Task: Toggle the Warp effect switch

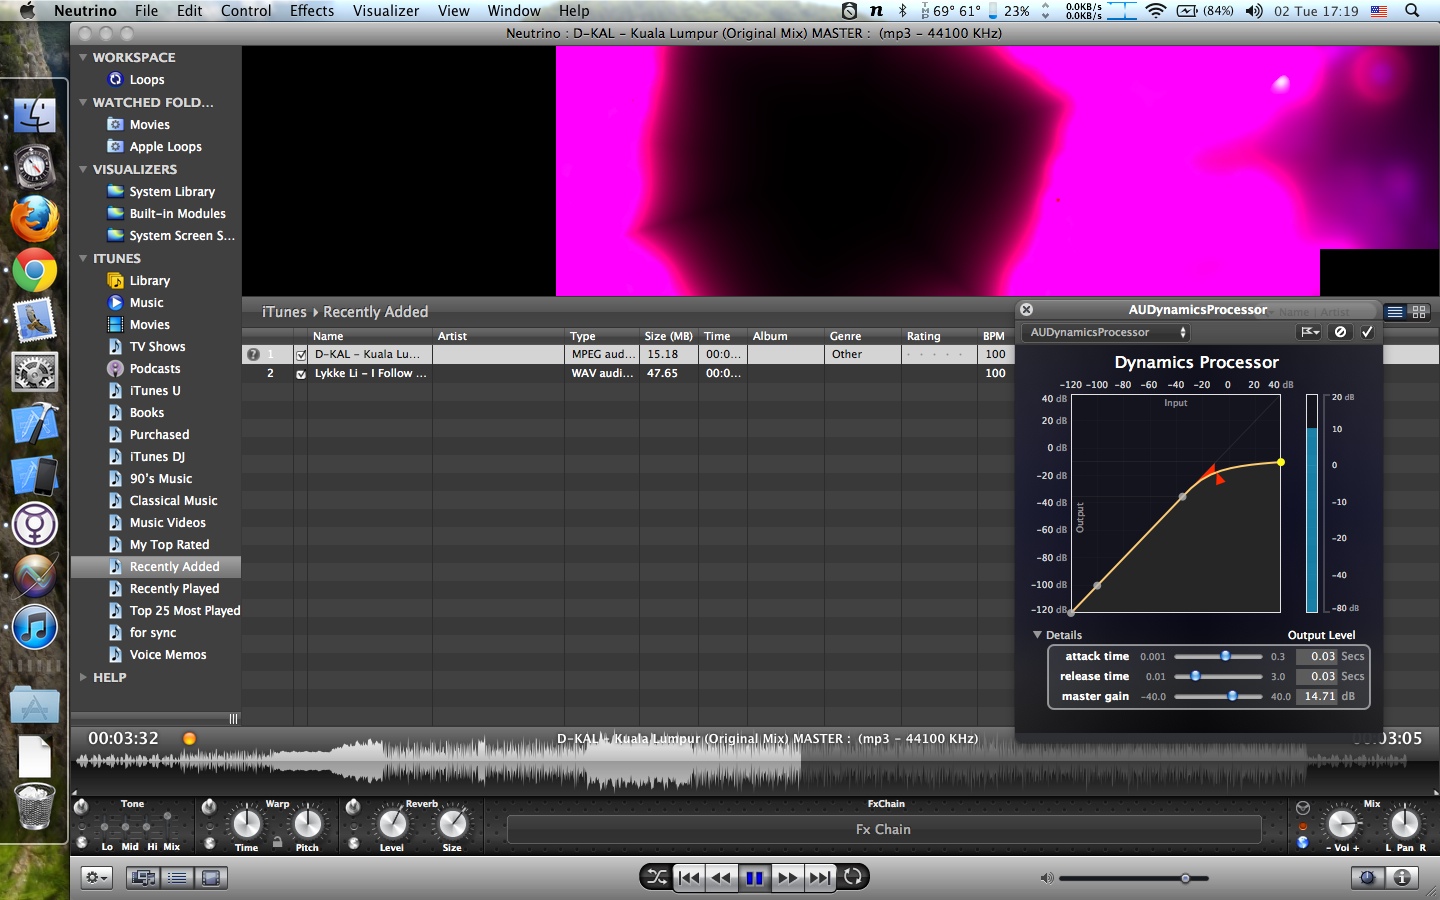Action: tap(209, 806)
